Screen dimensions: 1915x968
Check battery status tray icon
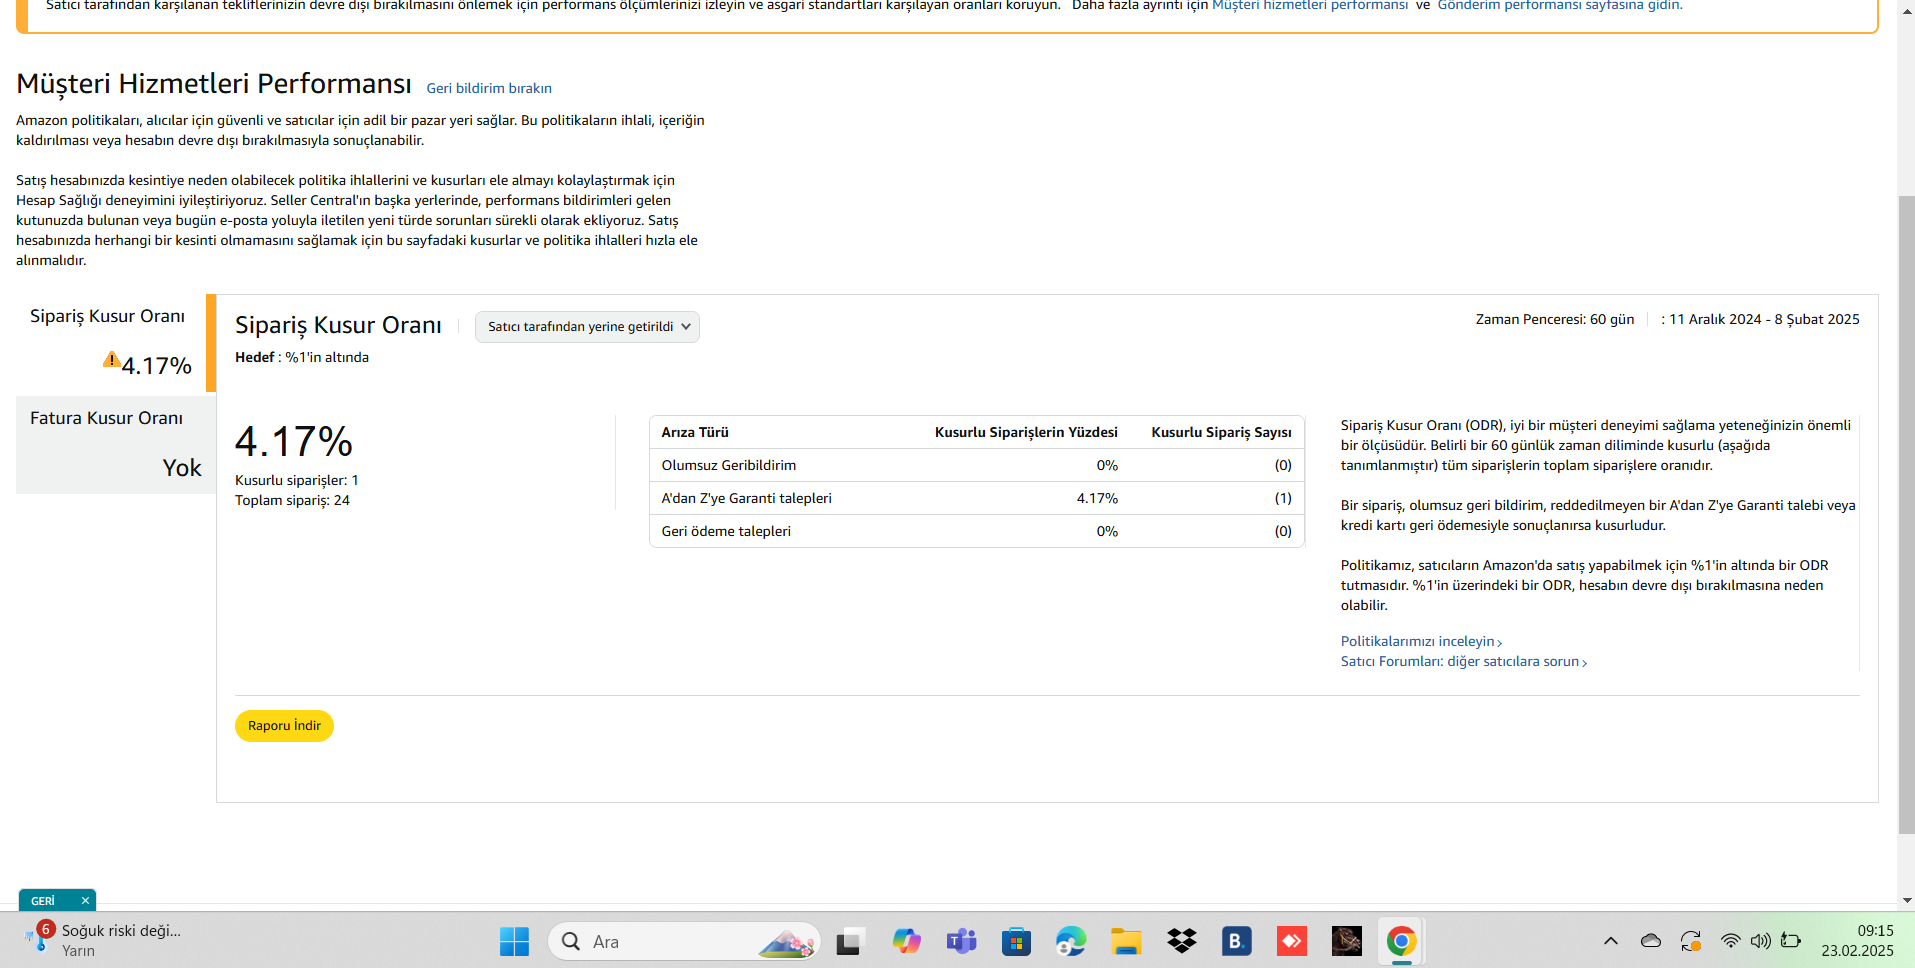click(x=1791, y=941)
